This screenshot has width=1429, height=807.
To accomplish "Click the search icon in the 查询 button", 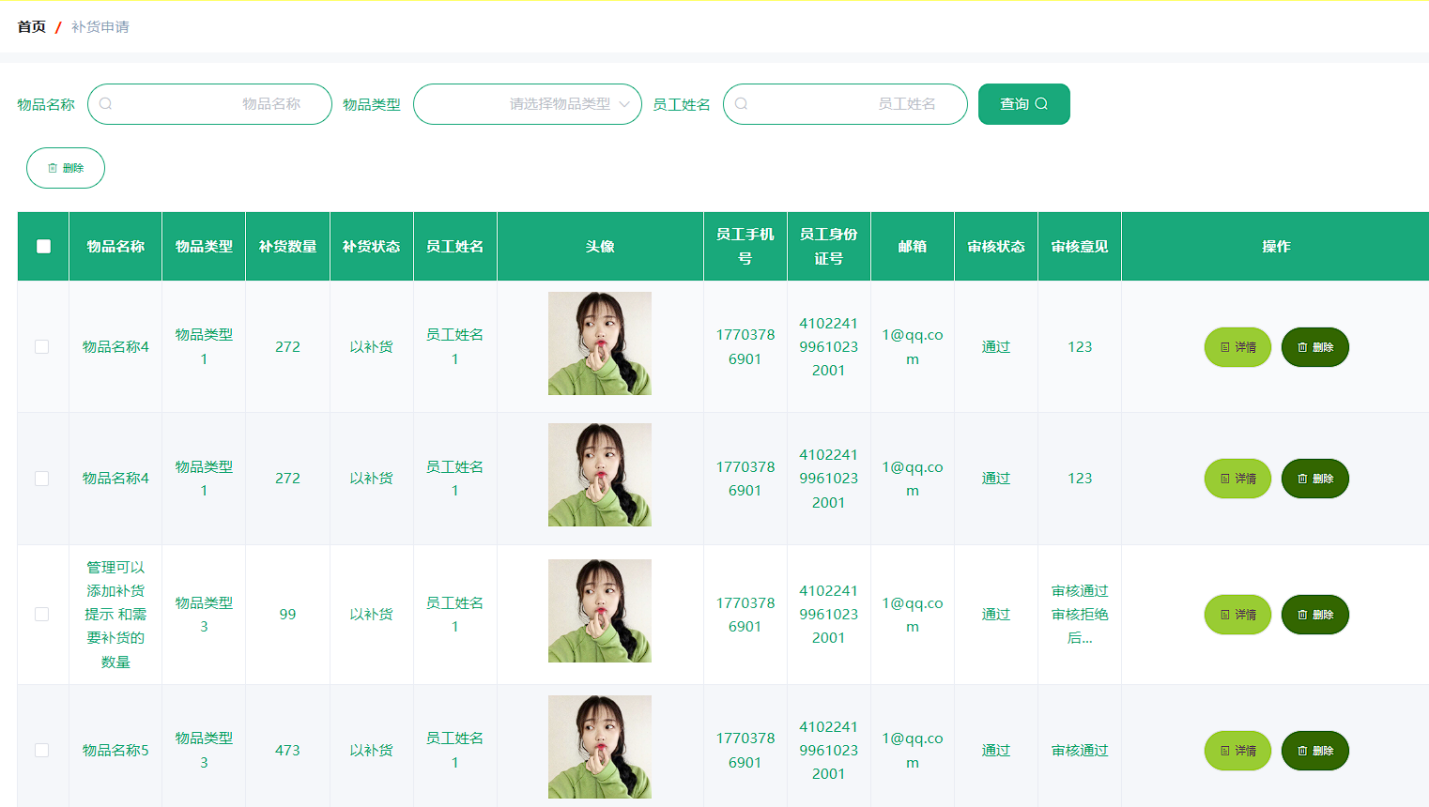I will [x=1041, y=104].
